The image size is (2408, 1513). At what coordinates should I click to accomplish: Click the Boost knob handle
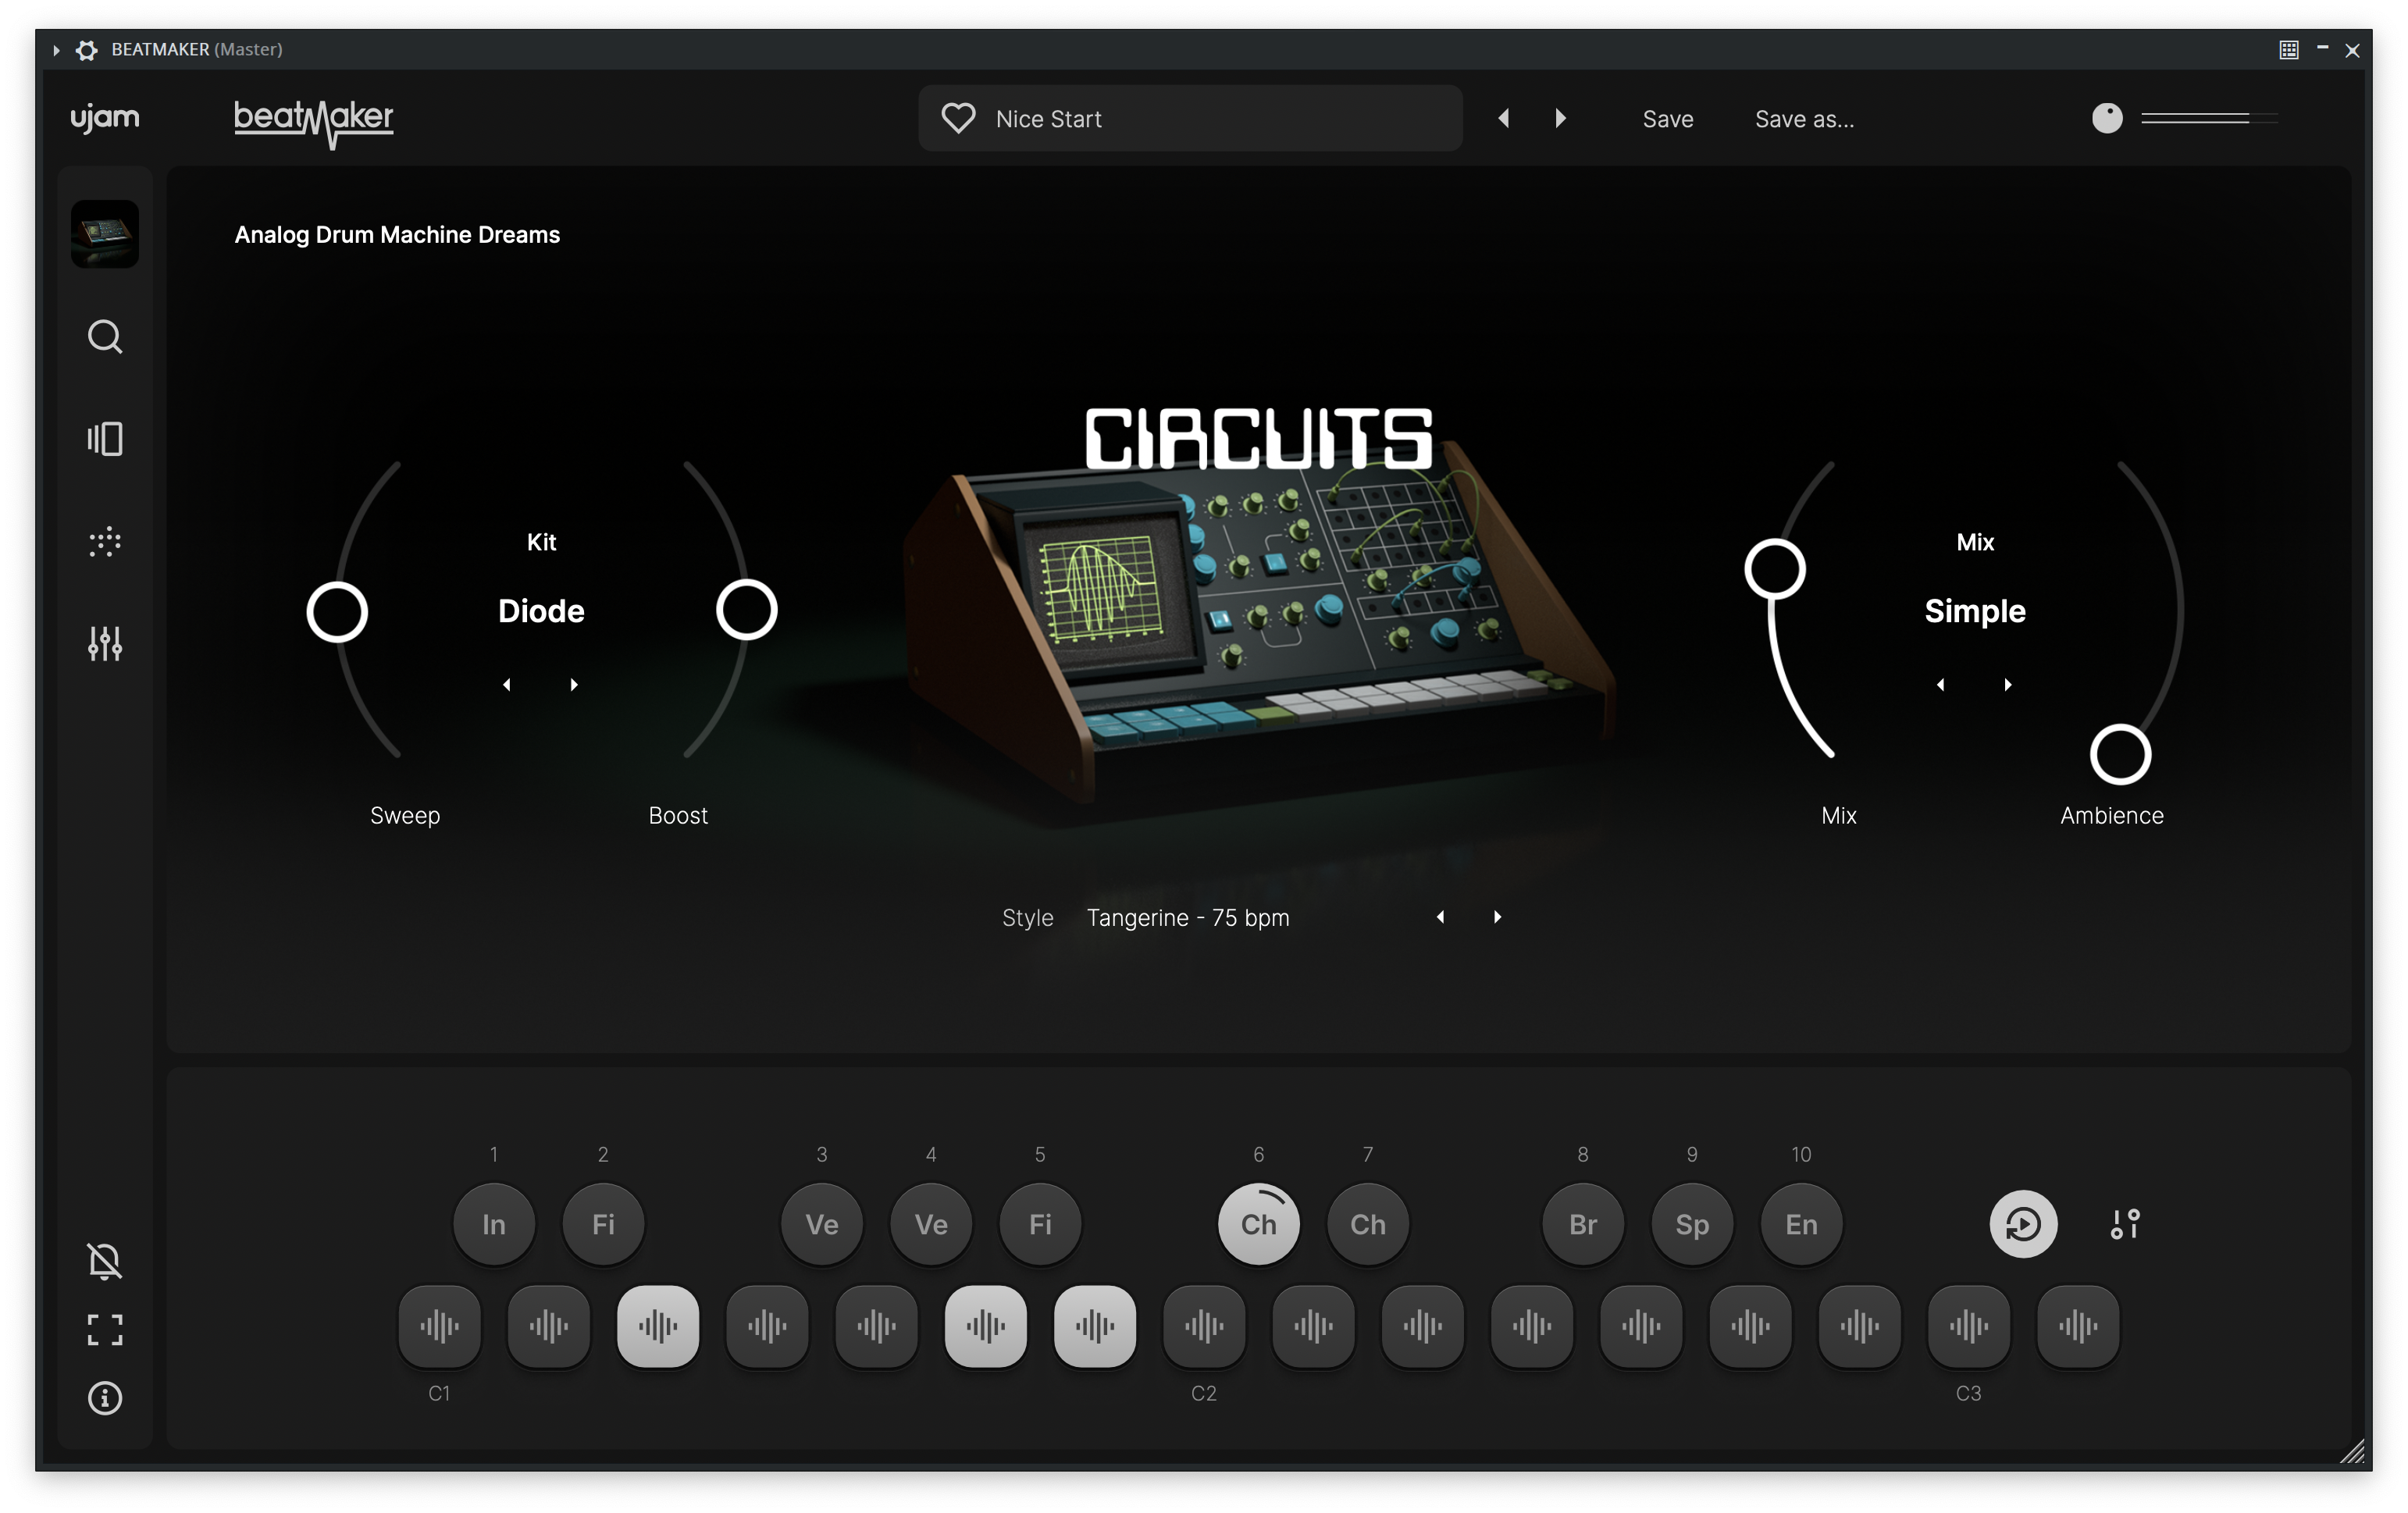(x=747, y=610)
